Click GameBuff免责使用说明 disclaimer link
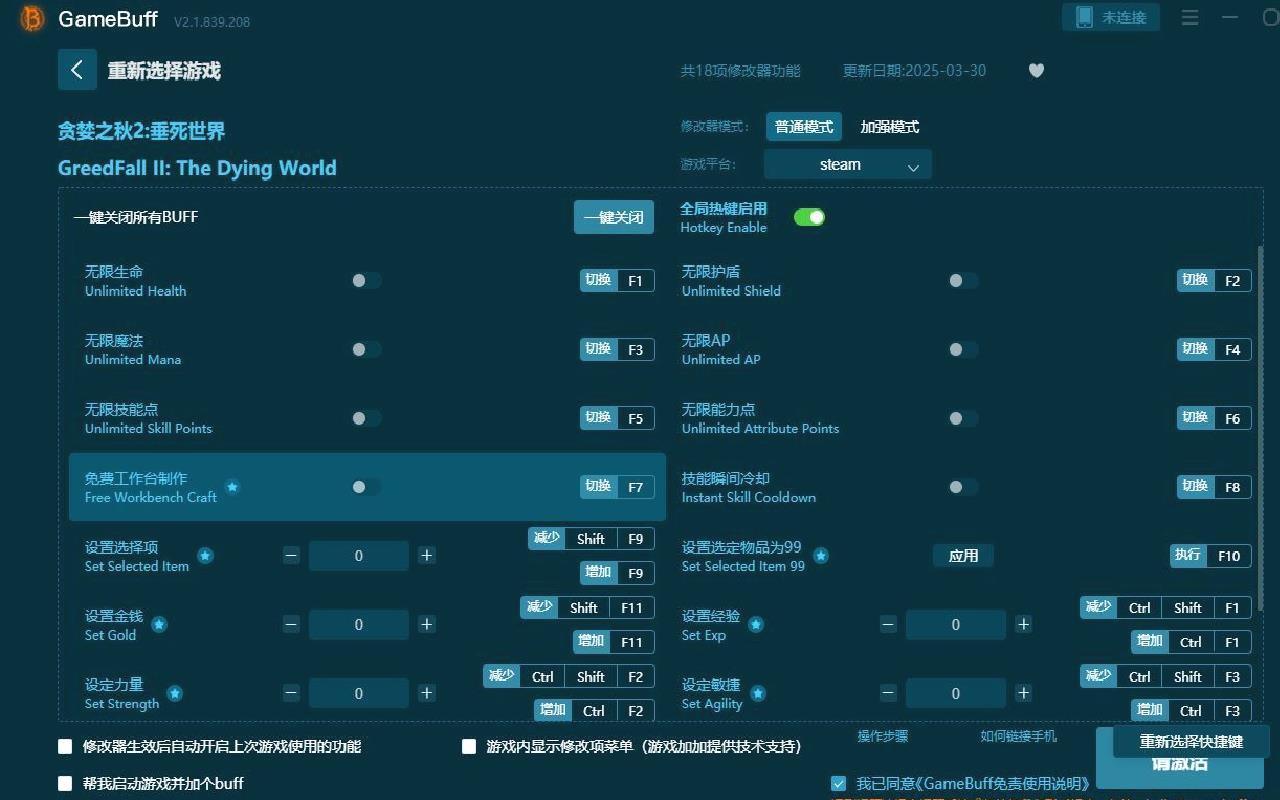1280x800 pixels. click(1005, 784)
